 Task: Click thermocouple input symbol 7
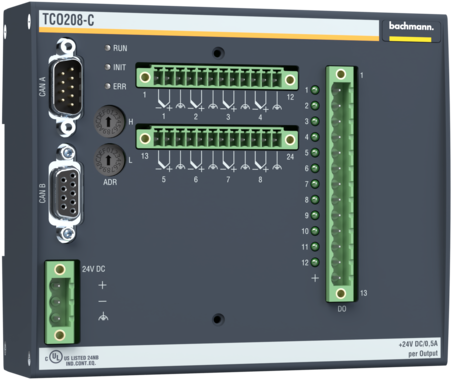tap(229, 162)
